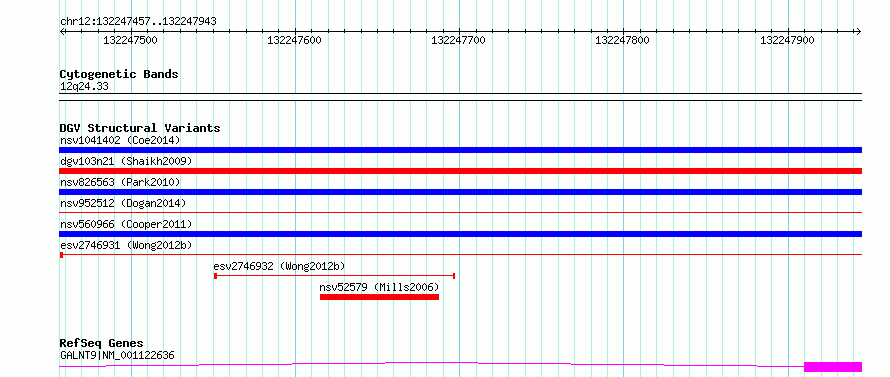Click the ruler's left arrow end
Screen dimensions: 890x377
(x=63, y=31)
